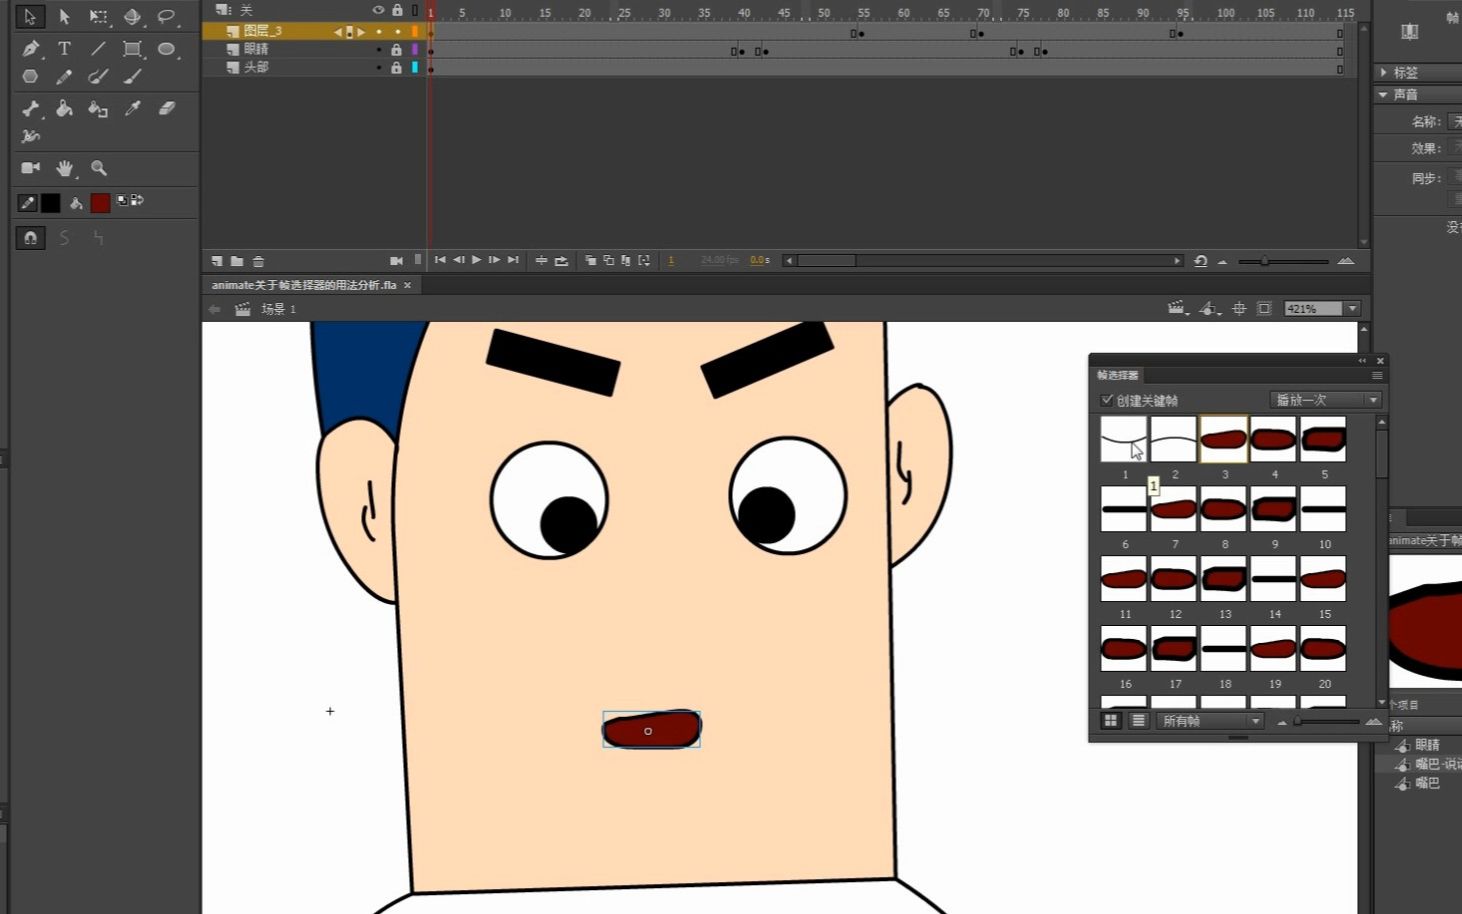Open the red fill color swatch
Screen dimensions: 1462x914
coord(100,203)
